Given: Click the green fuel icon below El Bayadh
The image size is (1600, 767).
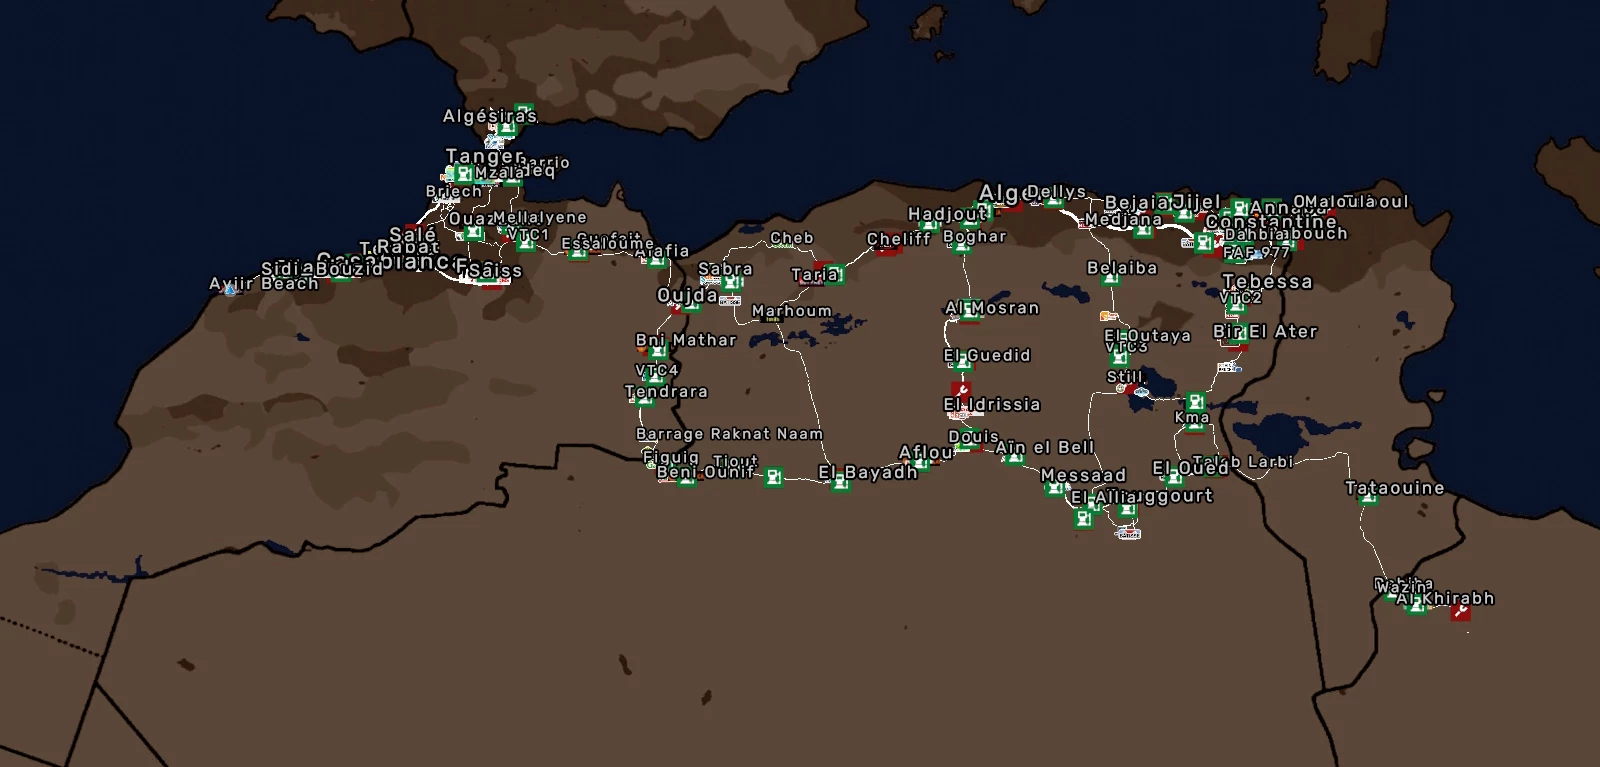Looking at the screenshot, I should point(841,485).
